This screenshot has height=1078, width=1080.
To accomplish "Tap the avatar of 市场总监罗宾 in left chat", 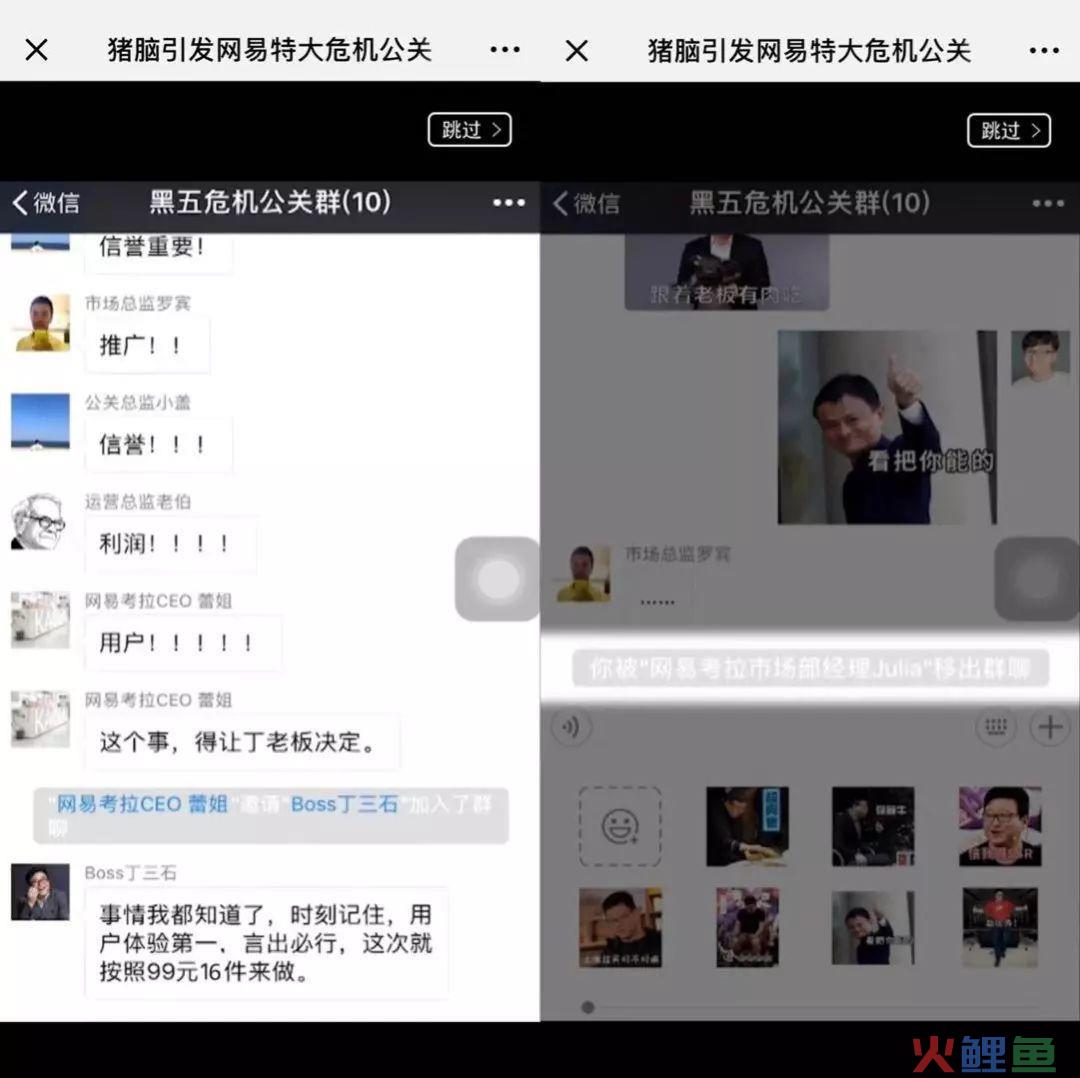I will click(41, 322).
